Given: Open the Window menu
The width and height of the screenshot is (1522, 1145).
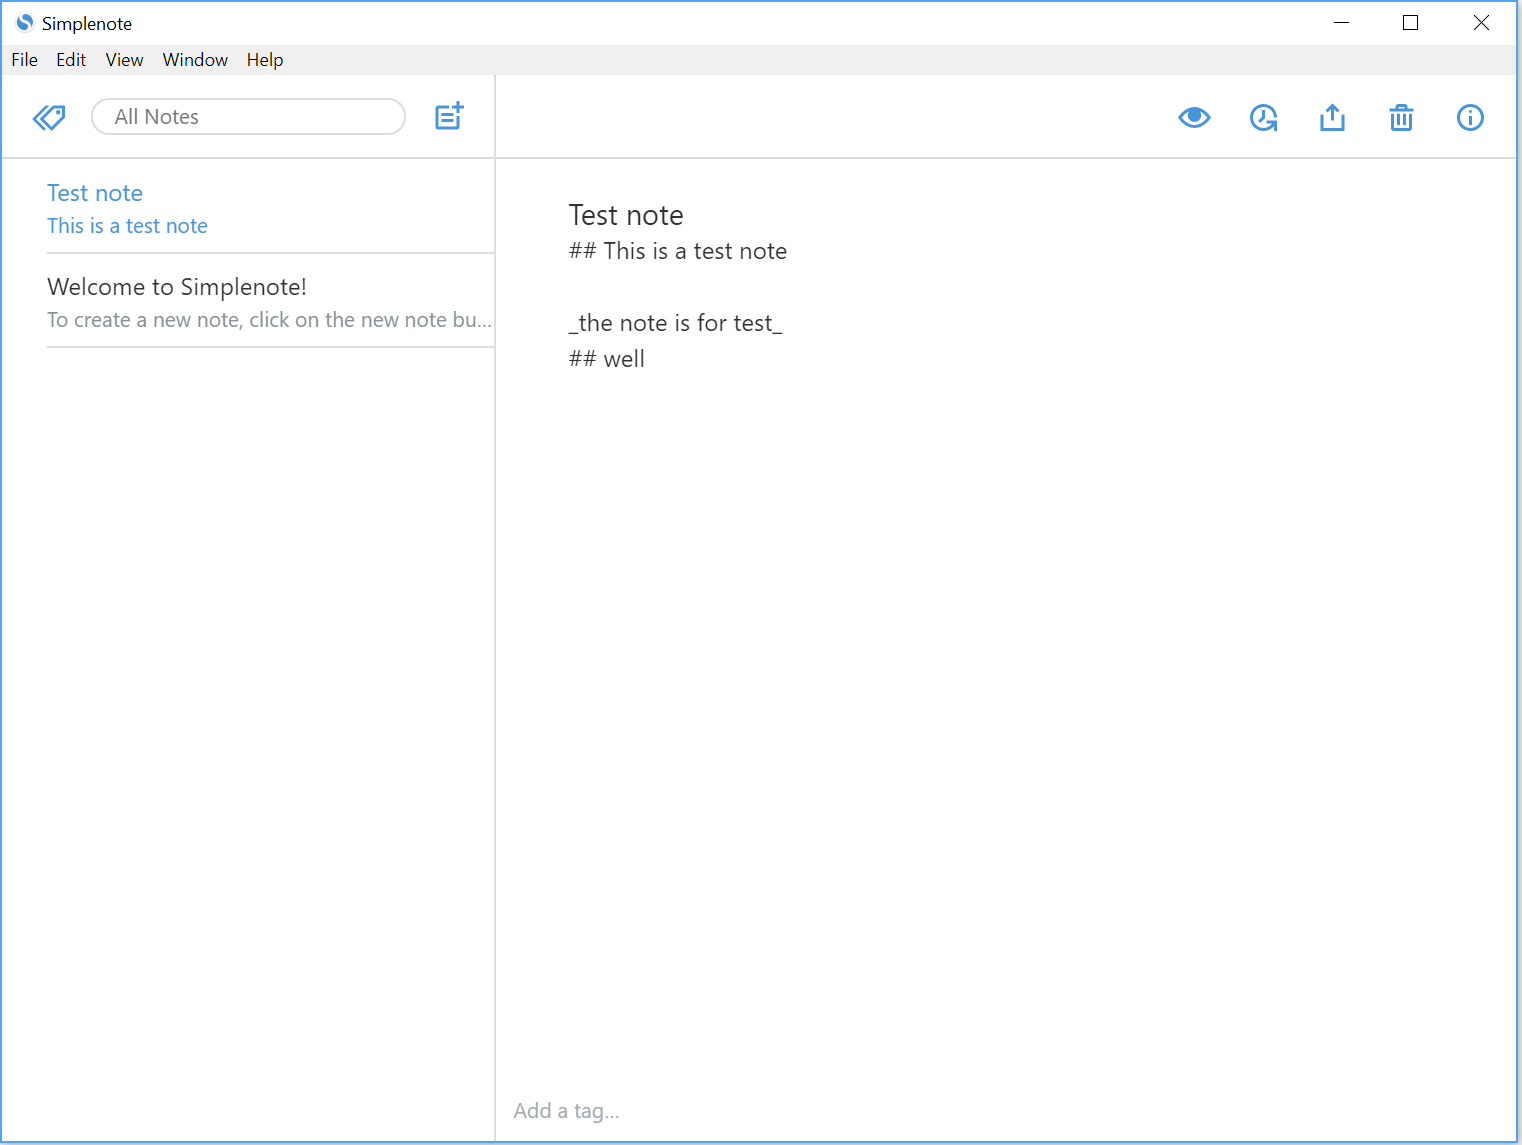Looking at the screenshot, I should (195, 60).
